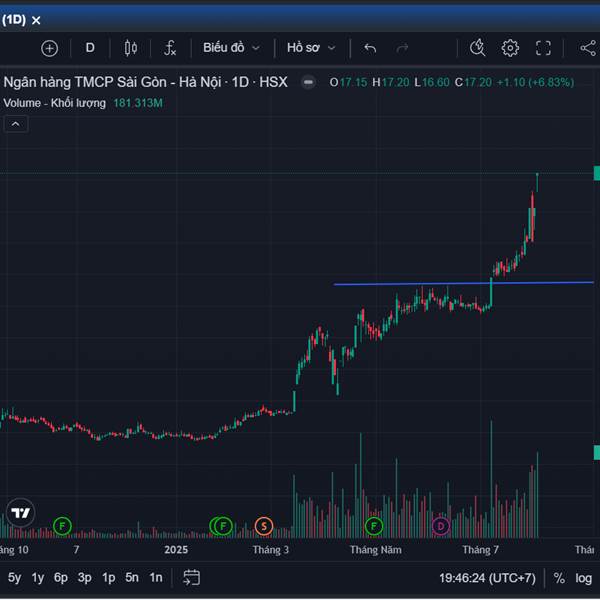
Task: Click the 19:46:24 (UTC+7) timezone
Action: [488, 578]
